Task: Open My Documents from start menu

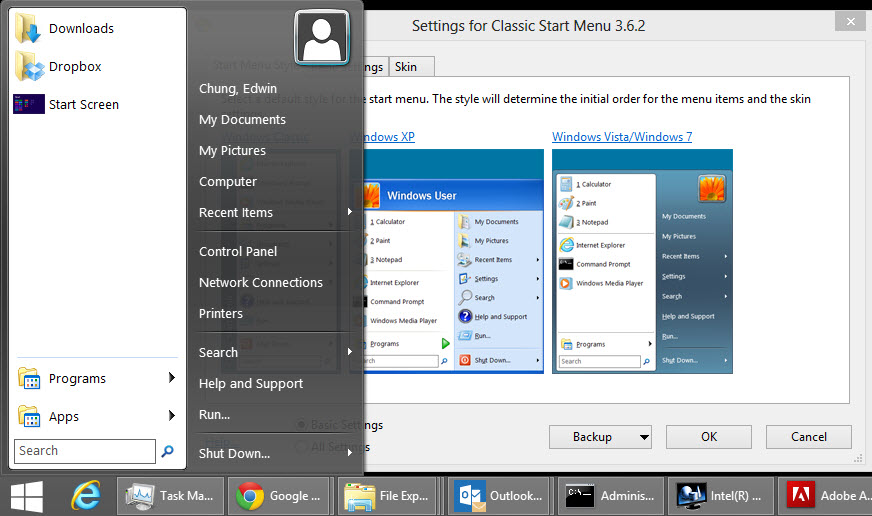Action: pos(242,120)
